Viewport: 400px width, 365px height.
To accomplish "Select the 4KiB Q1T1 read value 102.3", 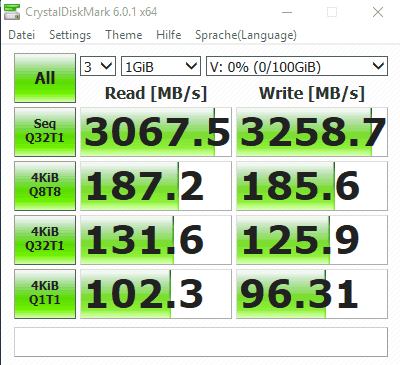I will click(x=156, y=294).
